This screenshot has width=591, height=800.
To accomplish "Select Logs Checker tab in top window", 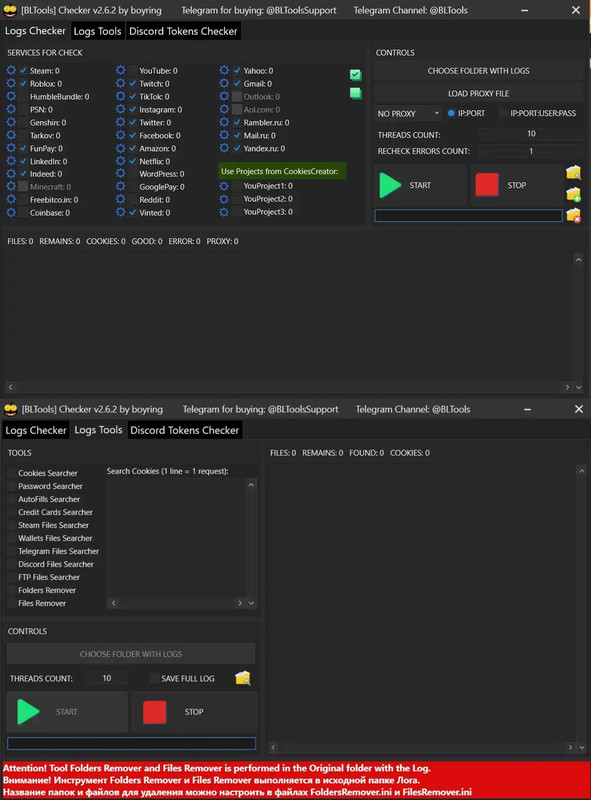I will [x=35, y=31].
